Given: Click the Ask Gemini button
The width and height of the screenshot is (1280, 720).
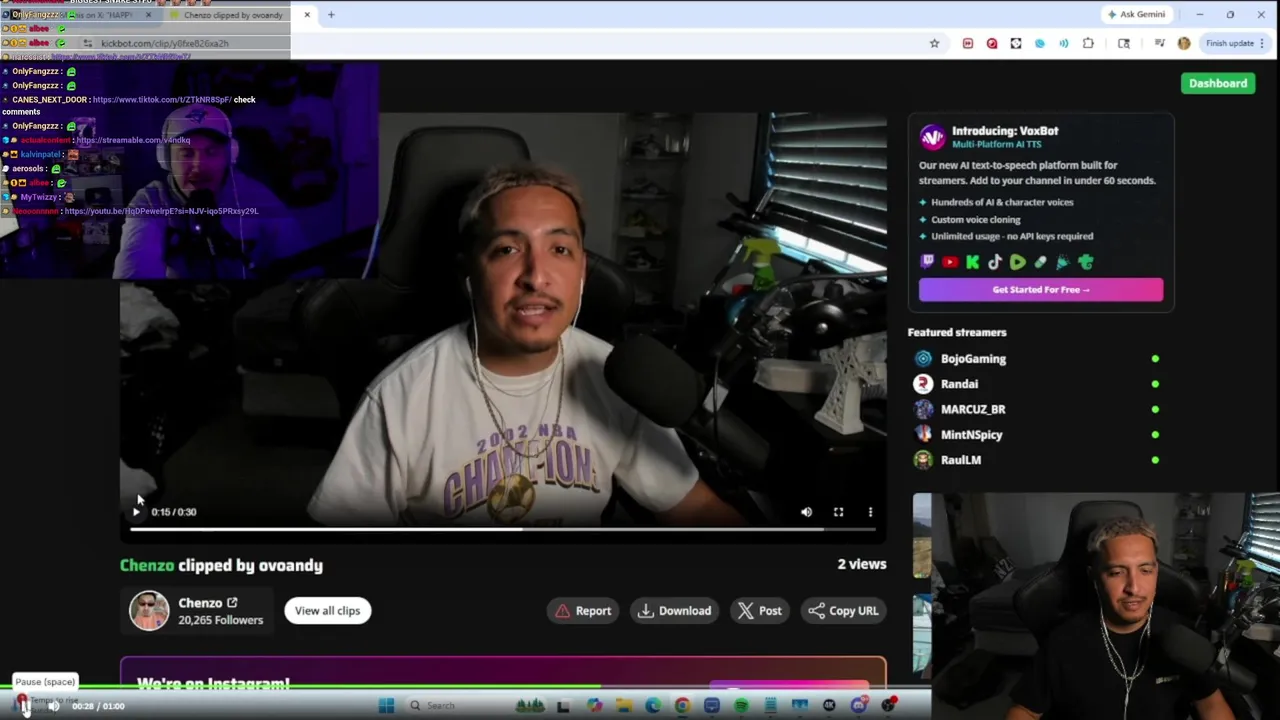Looking at the screenshot, I should [1136, 14].
